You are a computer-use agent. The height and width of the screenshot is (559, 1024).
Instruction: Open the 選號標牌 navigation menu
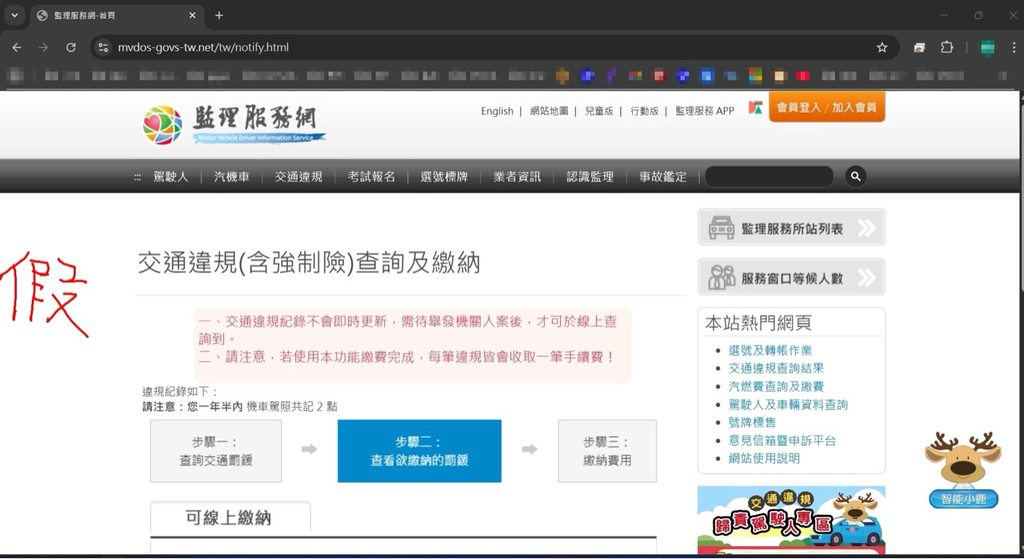point(444,177)
